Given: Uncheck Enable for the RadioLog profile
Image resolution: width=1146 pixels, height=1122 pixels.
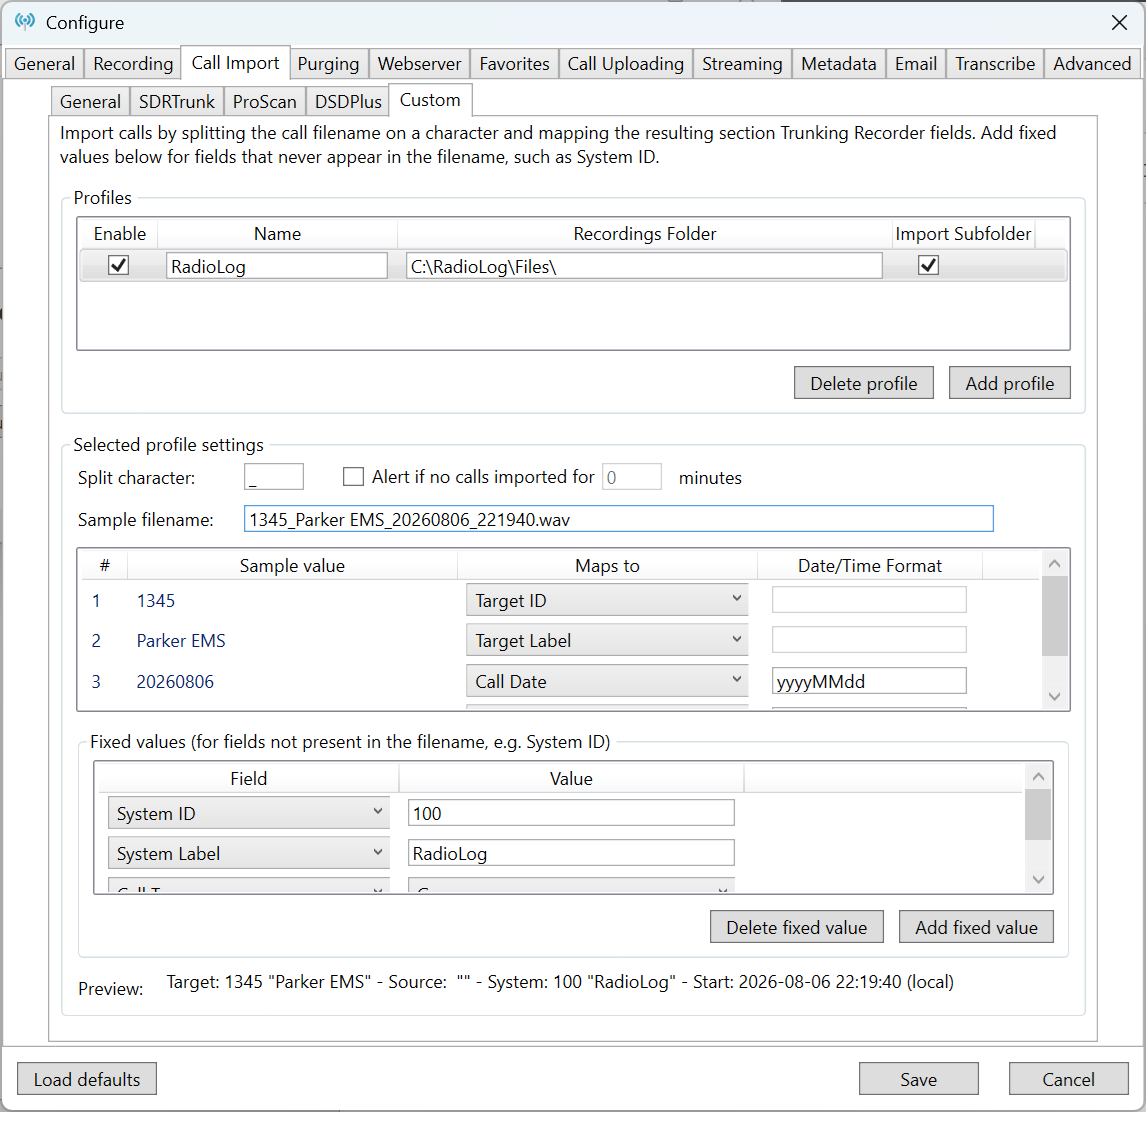Looking at the screenshot, I should [118, 265].
